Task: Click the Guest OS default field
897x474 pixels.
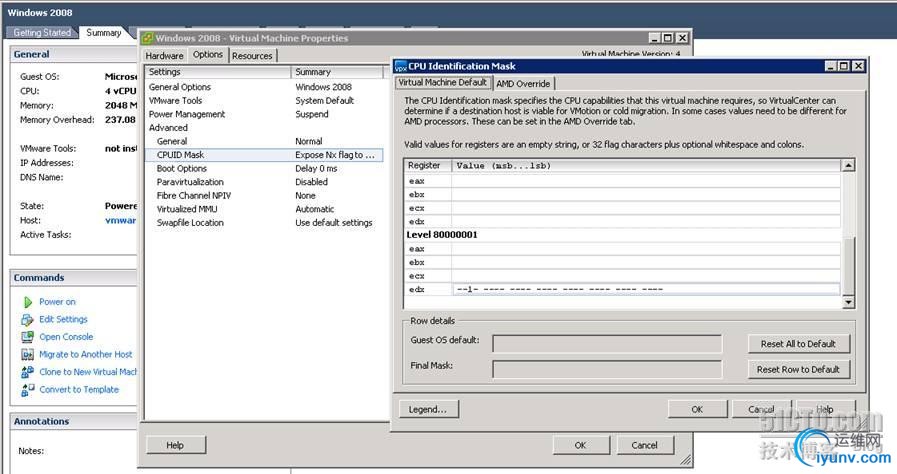Action: (607, 344)
